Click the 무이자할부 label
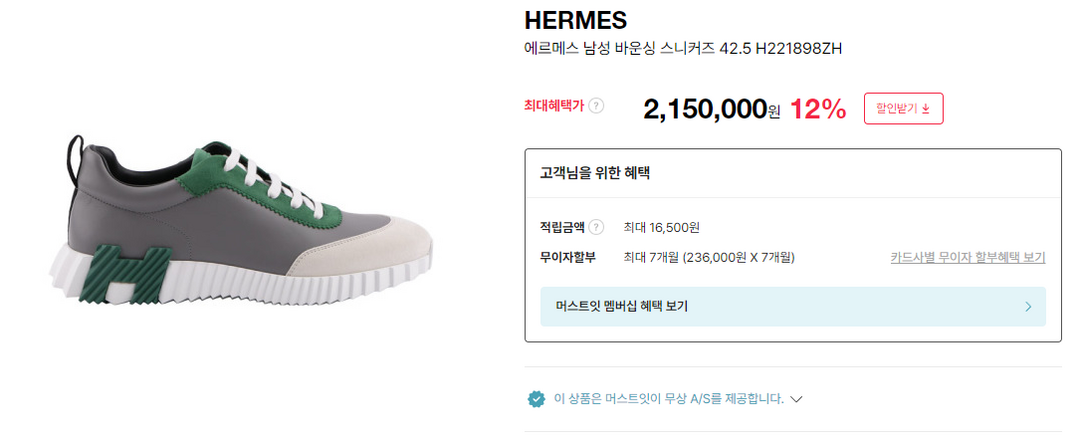 click(x=567, y=257)
